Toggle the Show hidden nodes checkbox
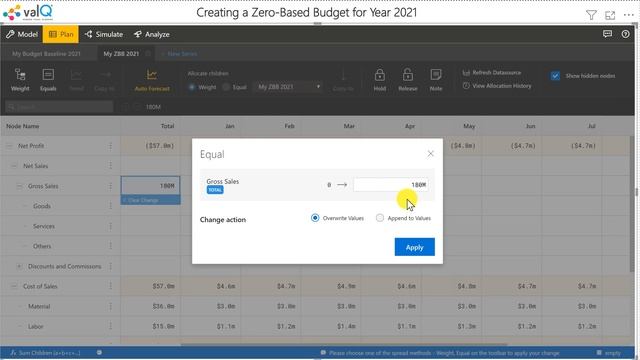640x360 pixels. click(555, 76)
